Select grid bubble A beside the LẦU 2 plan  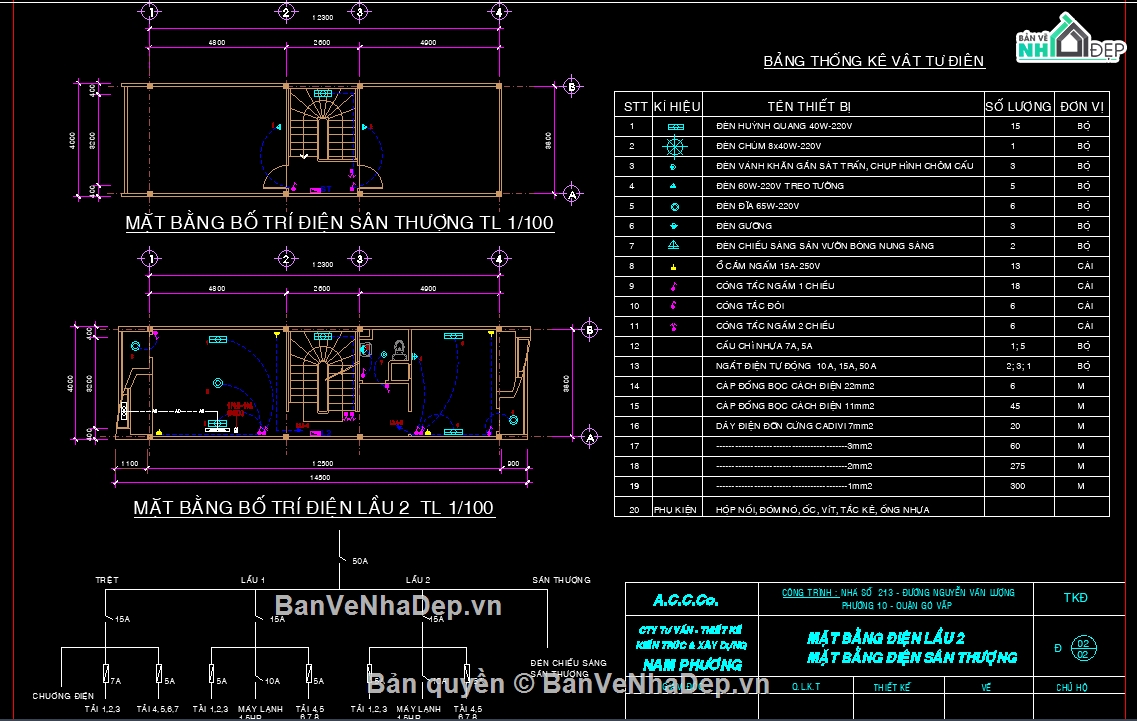click(590, 437)
